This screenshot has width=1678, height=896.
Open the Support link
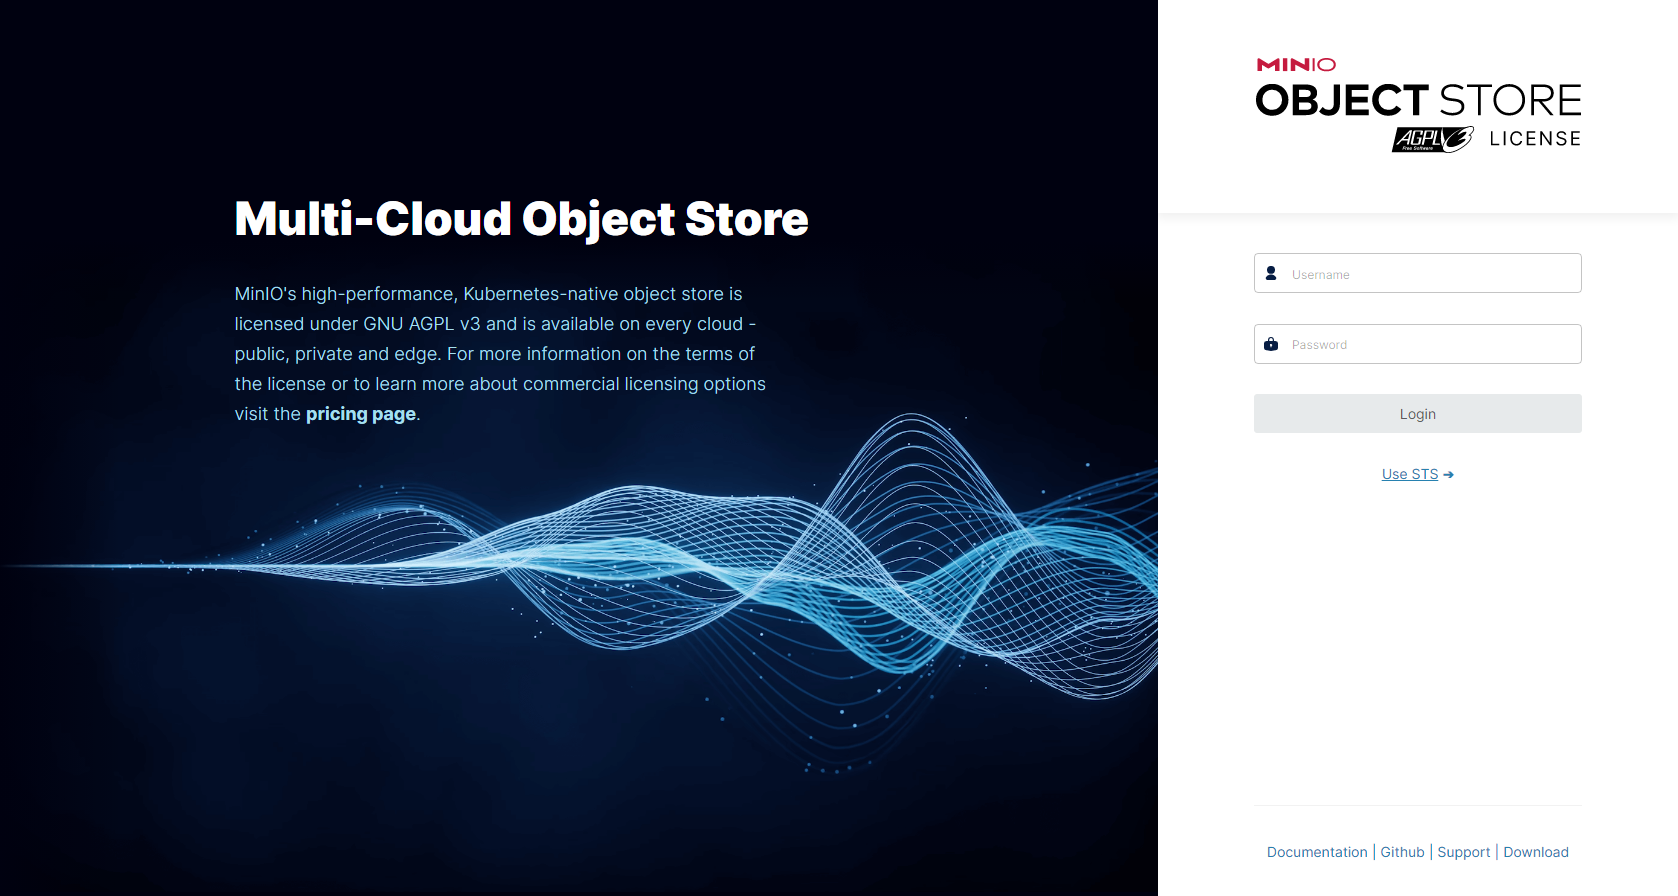click(x=1464, y=852)
